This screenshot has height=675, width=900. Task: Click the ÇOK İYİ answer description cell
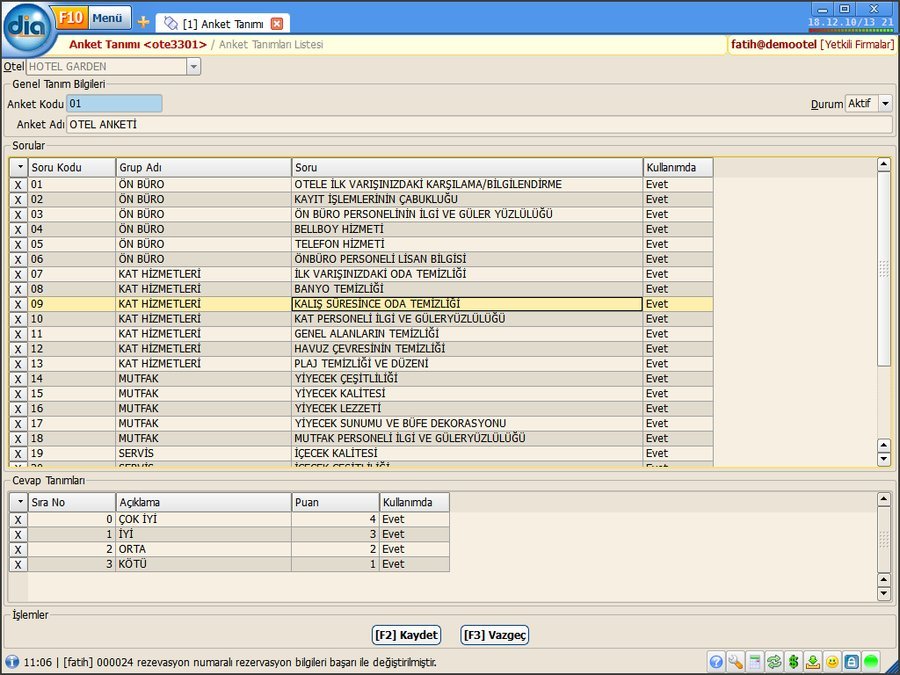click(x=204, y=519)
